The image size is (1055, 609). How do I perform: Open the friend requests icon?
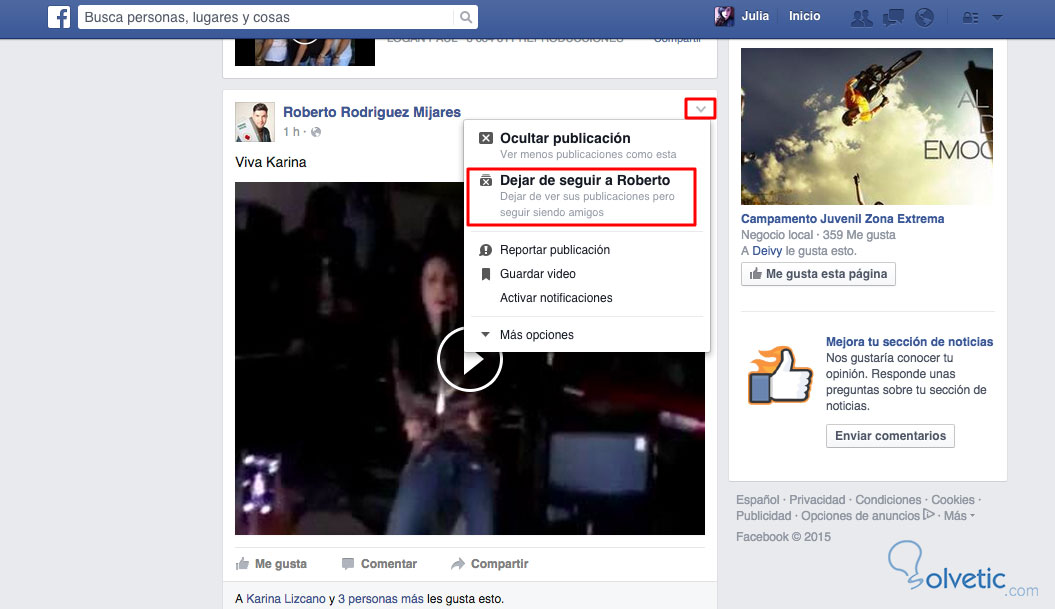click(861, 17)
